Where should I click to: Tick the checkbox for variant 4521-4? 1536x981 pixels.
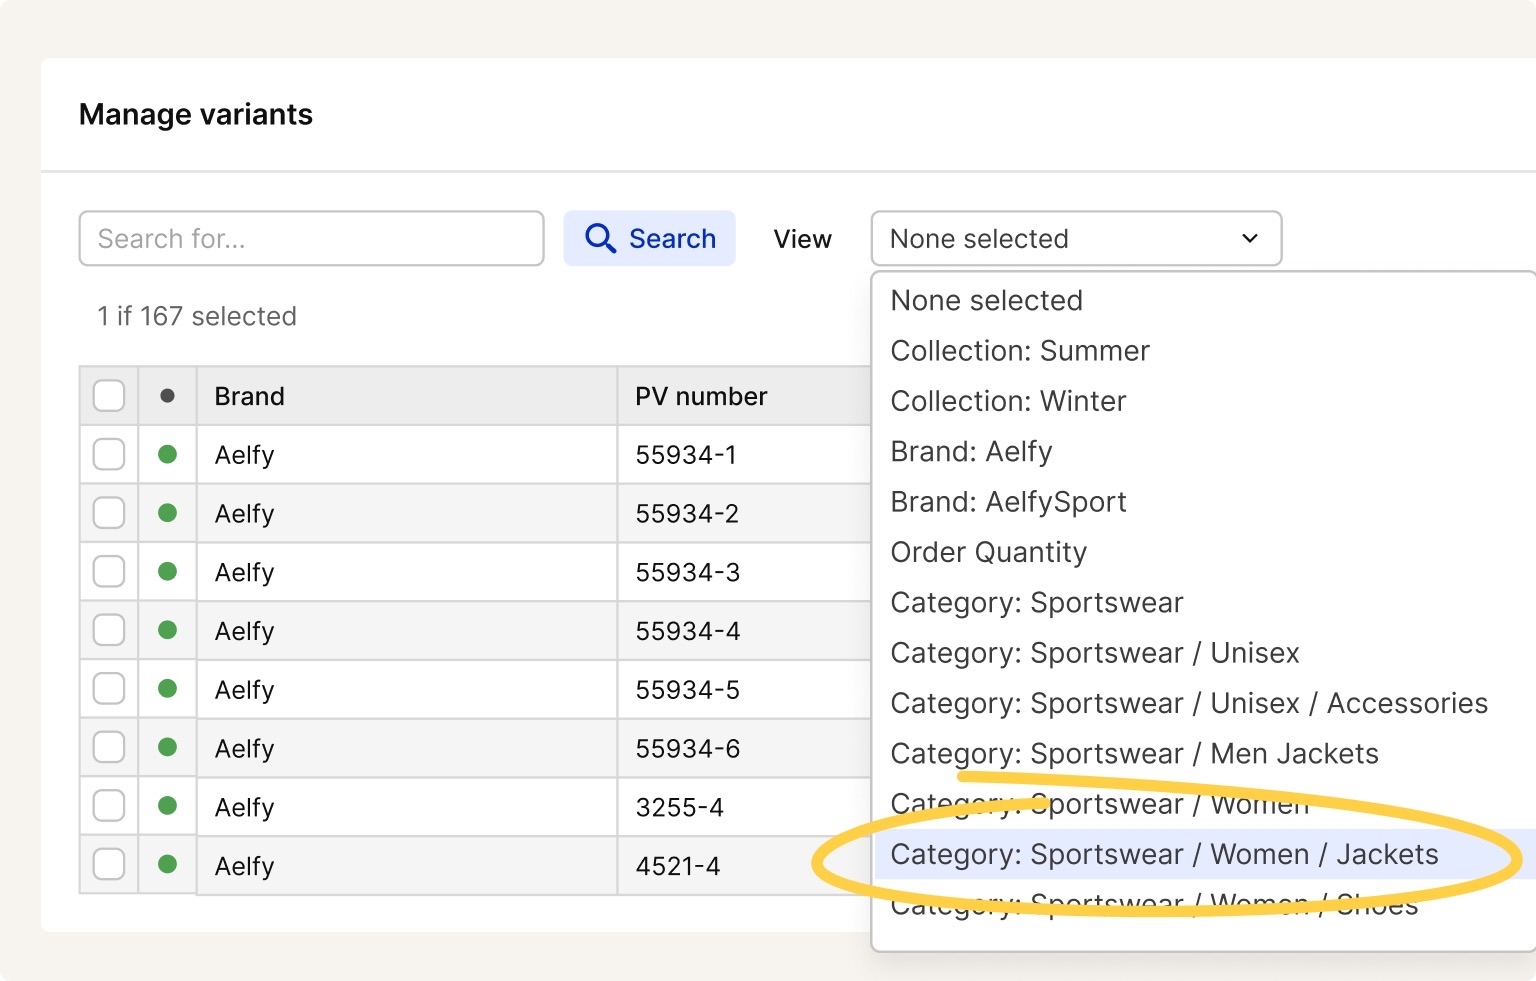tap(109, 865)
